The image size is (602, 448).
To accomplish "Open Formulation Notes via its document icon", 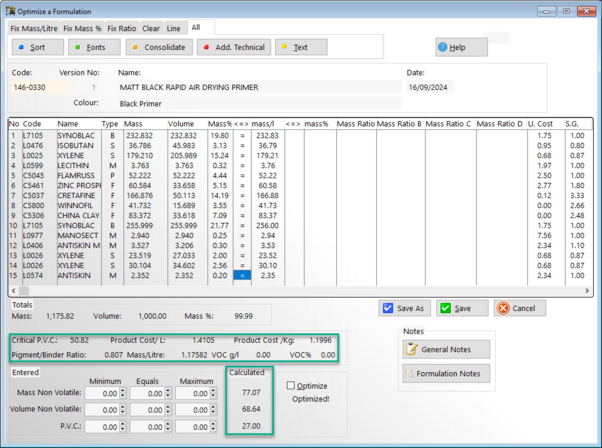I will click(x=410, y=374).
